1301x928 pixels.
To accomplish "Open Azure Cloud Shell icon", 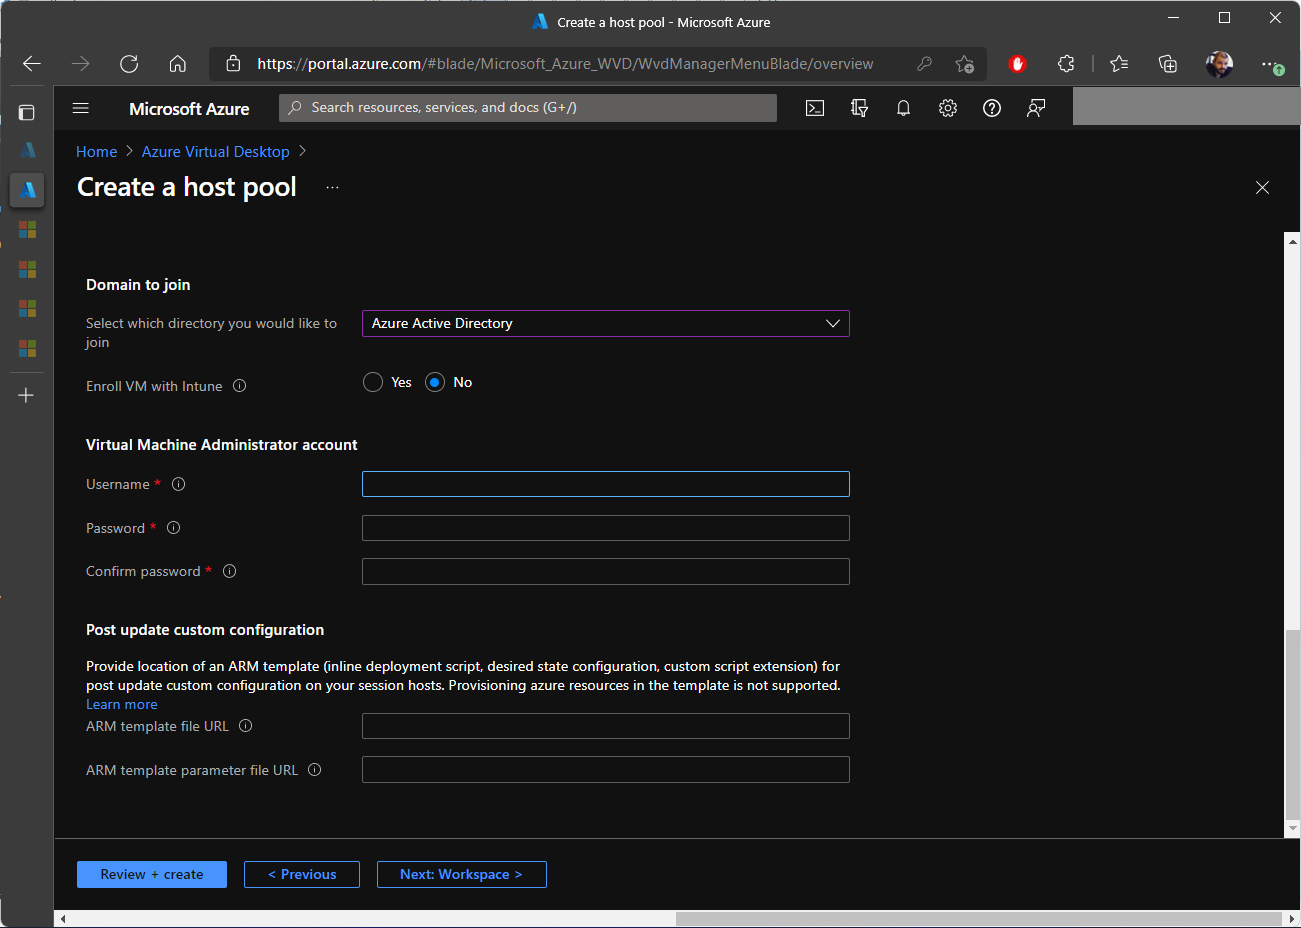I will [815, 108].
